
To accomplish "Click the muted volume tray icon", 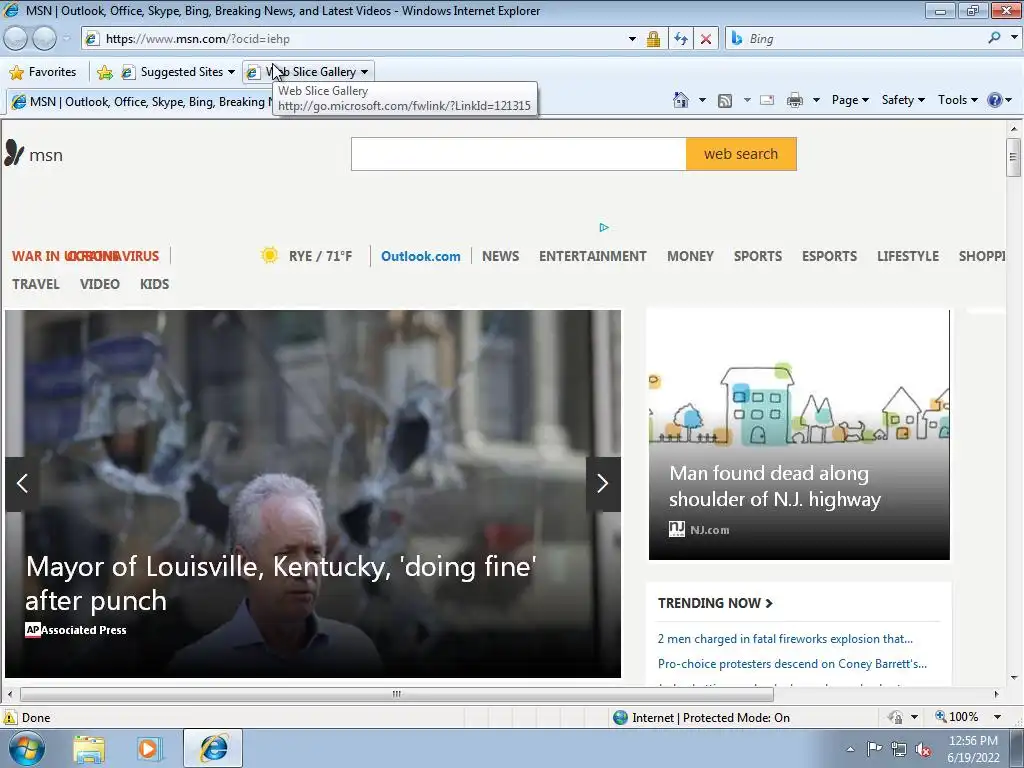I will 923,750.
